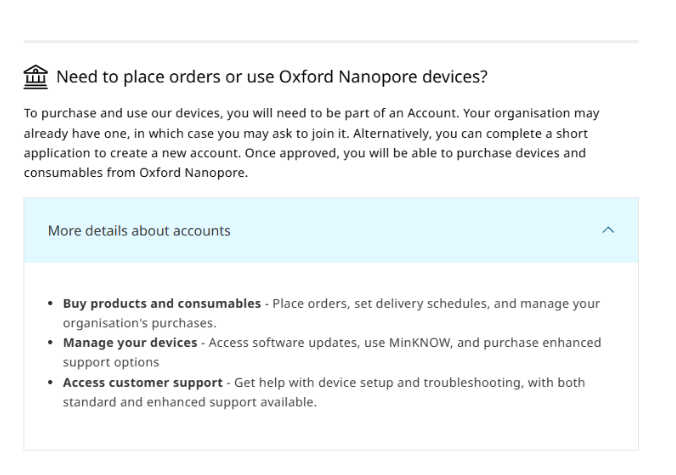Click the 'support options' line of text
Image resolution: width=676 pixels, height=475 pixels.
110,362
